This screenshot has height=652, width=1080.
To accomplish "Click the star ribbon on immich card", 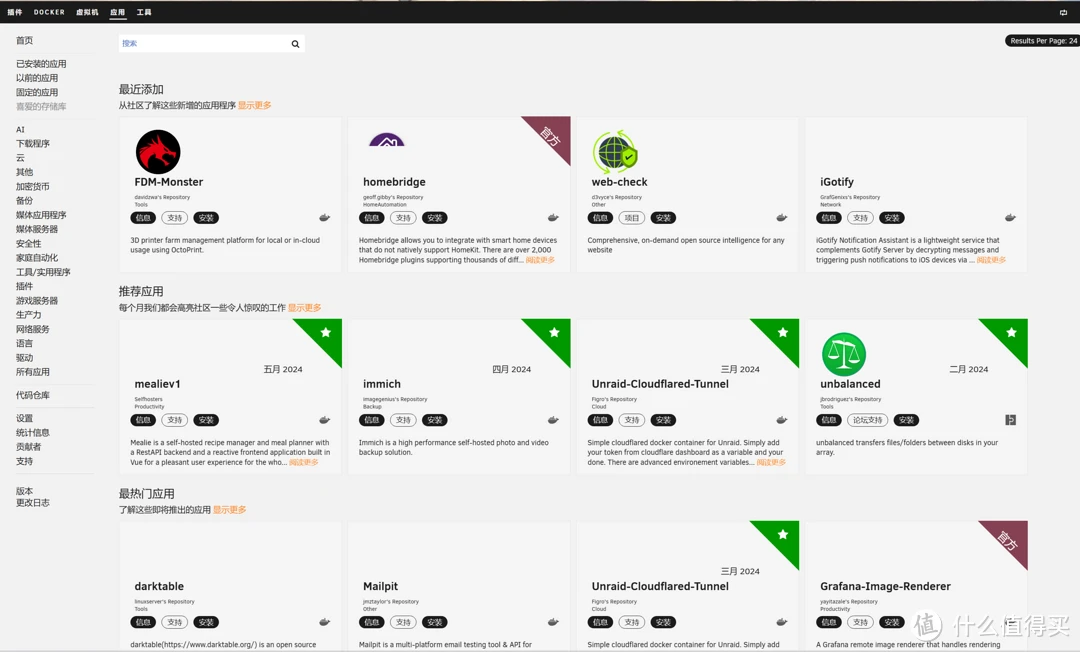I will [x=554, y=333].
